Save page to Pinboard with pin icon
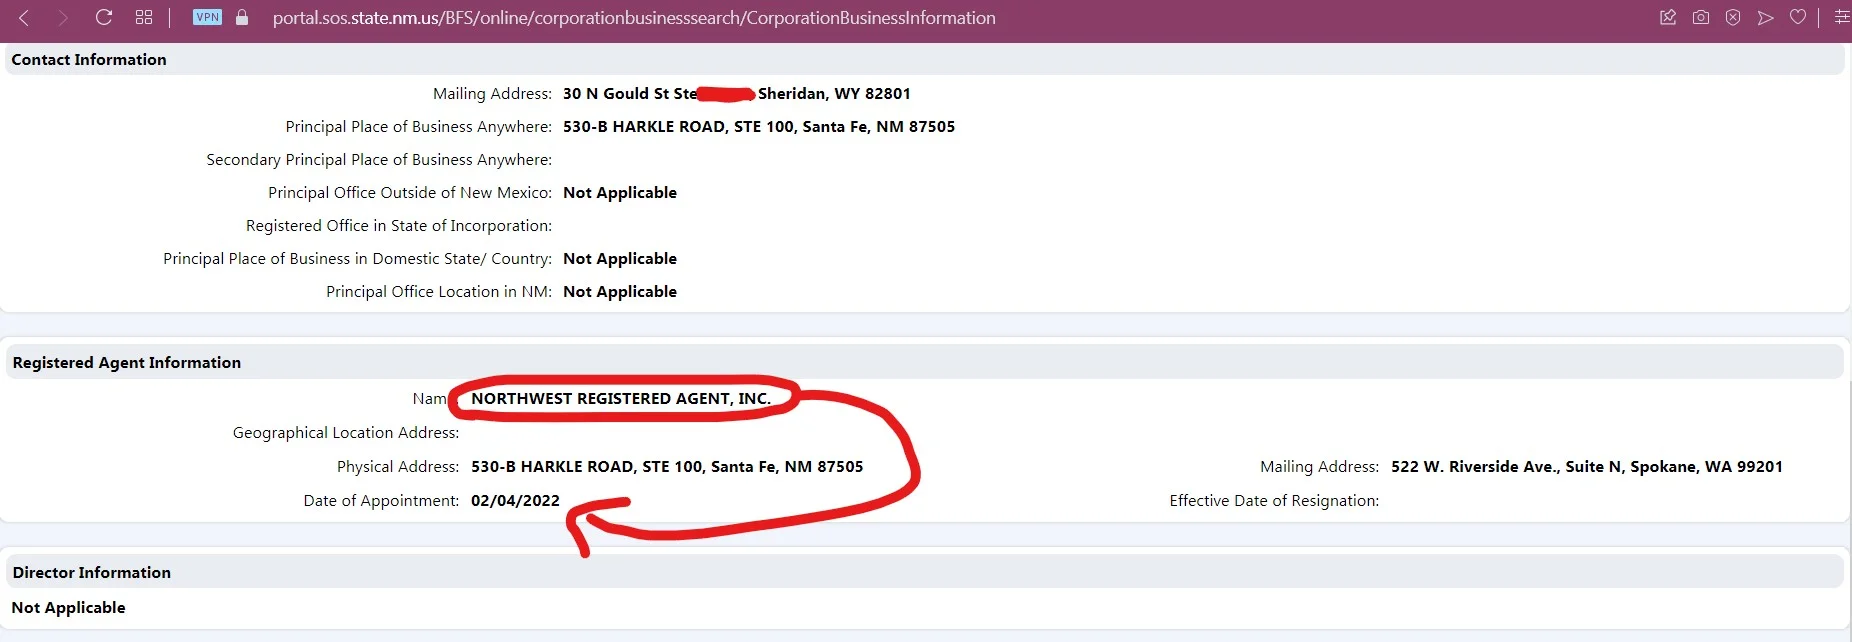 1668,18
